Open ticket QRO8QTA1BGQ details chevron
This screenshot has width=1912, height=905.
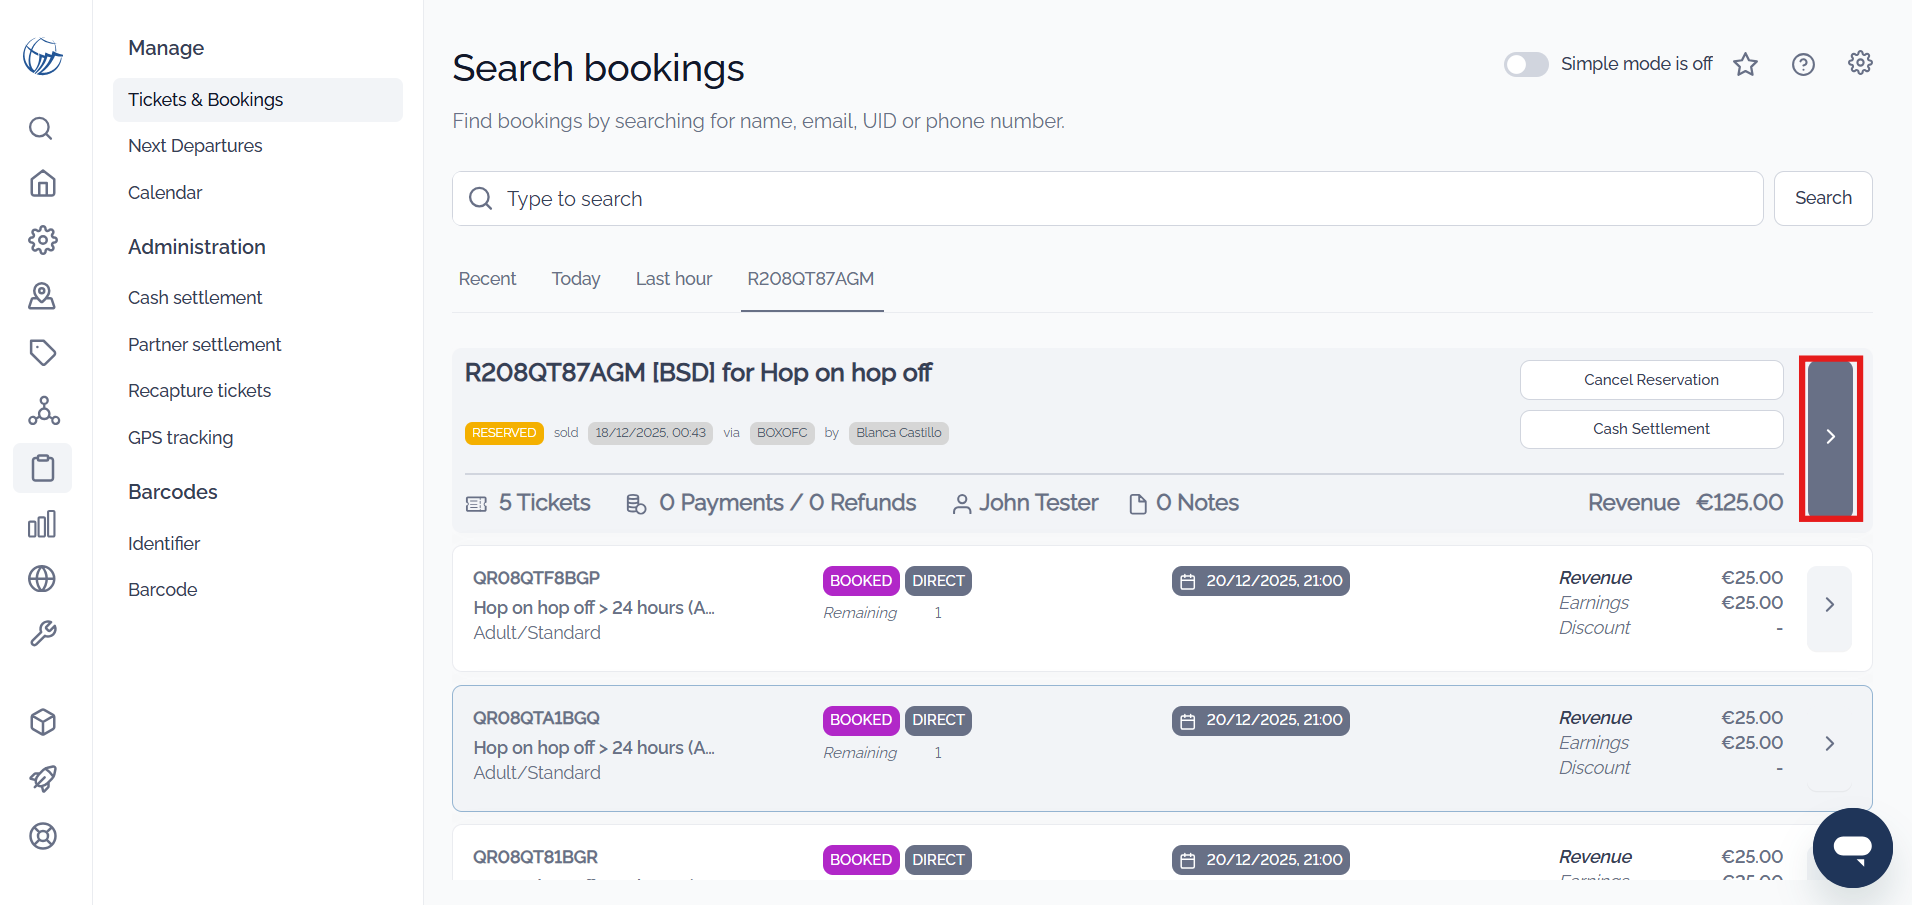1829,744
